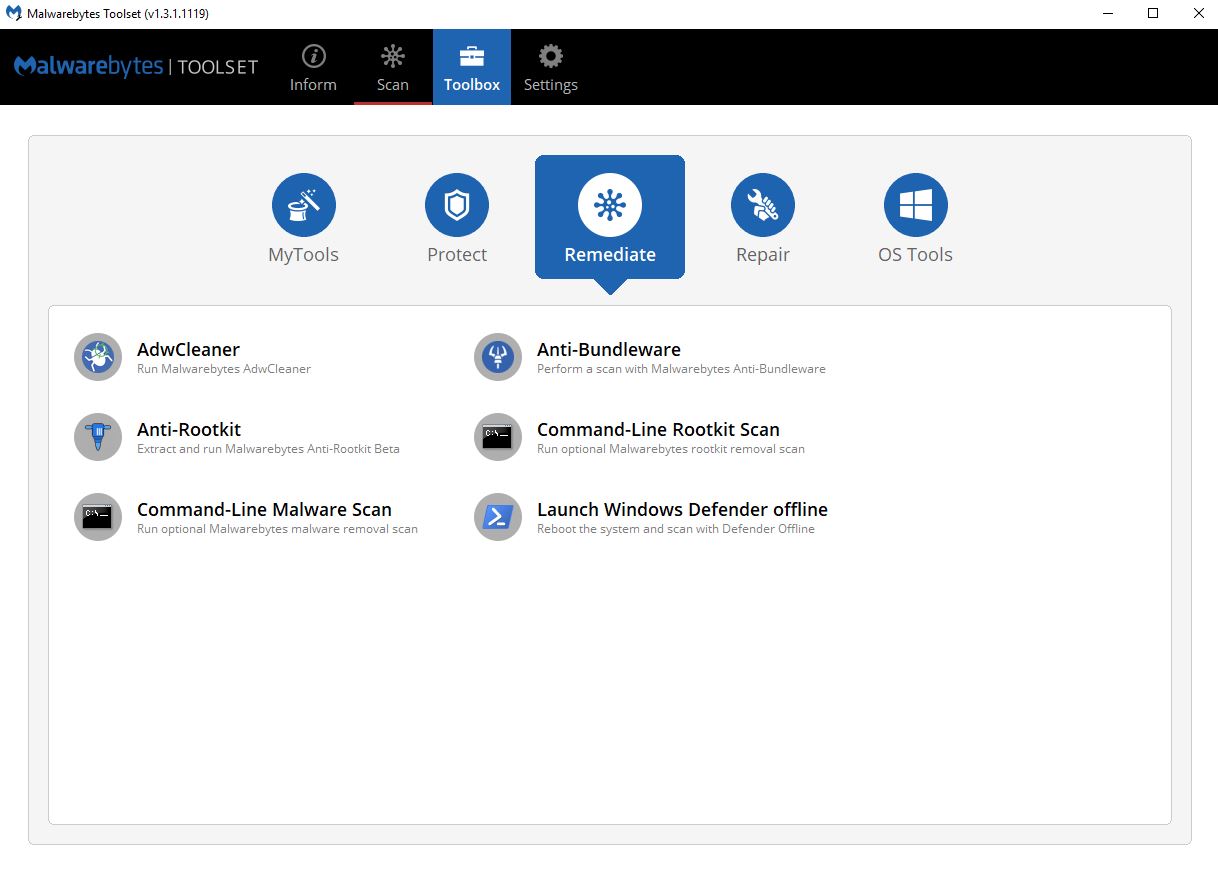Close the Malwarebytes Toolset window
1218x874 pixels.
tap(1198, 14)
